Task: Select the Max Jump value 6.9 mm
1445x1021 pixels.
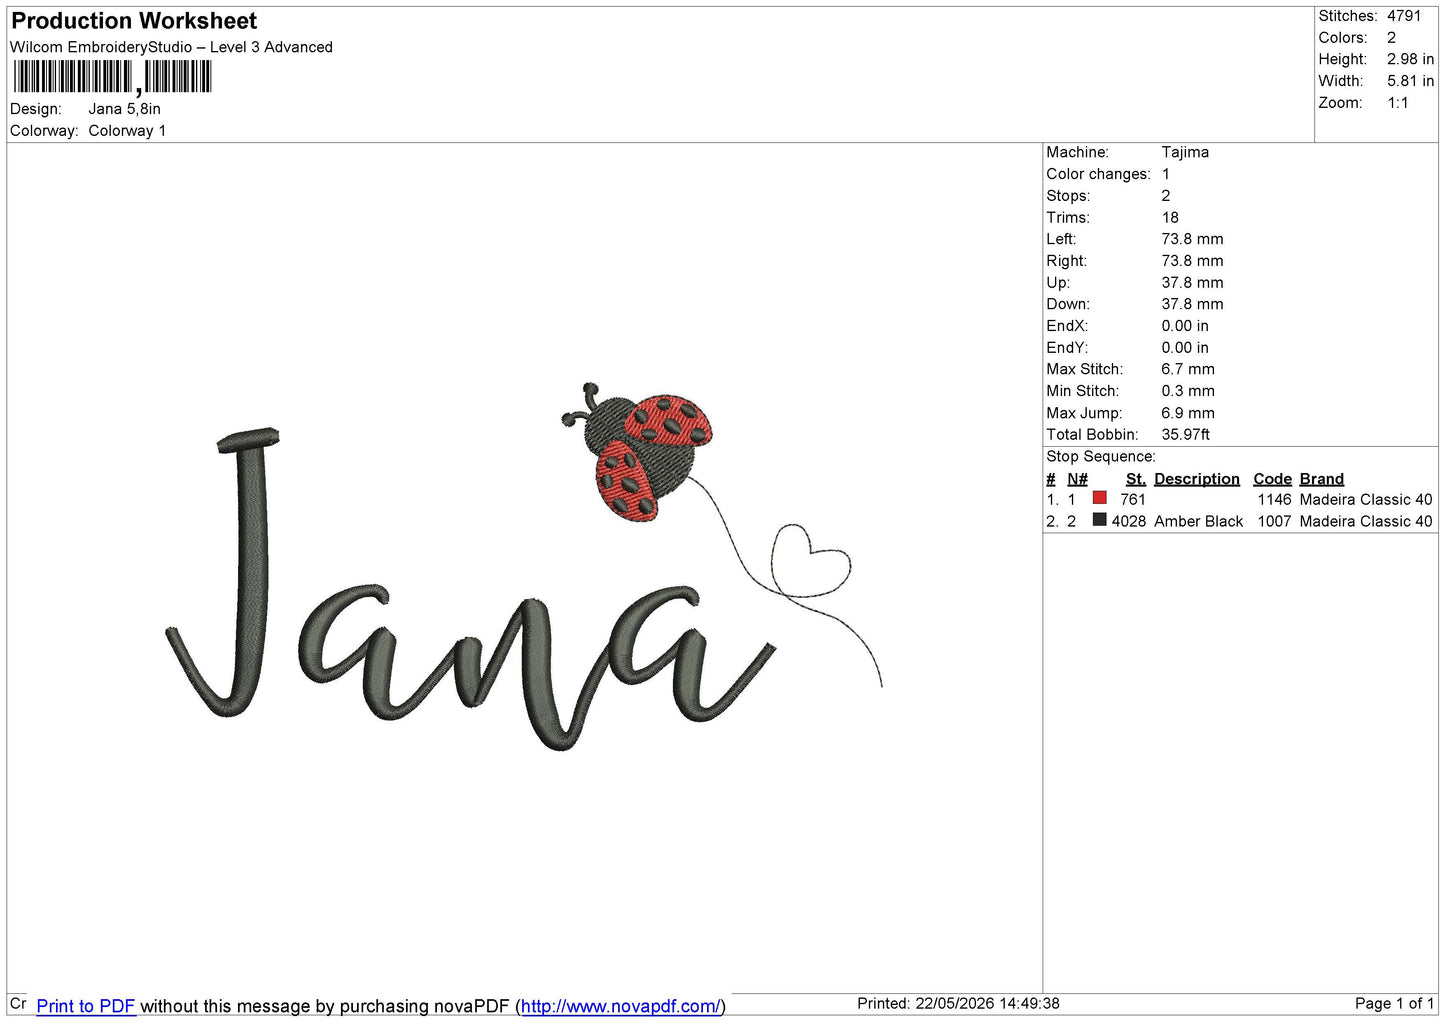Action: pyautogui.click(x=1188, y=413)
